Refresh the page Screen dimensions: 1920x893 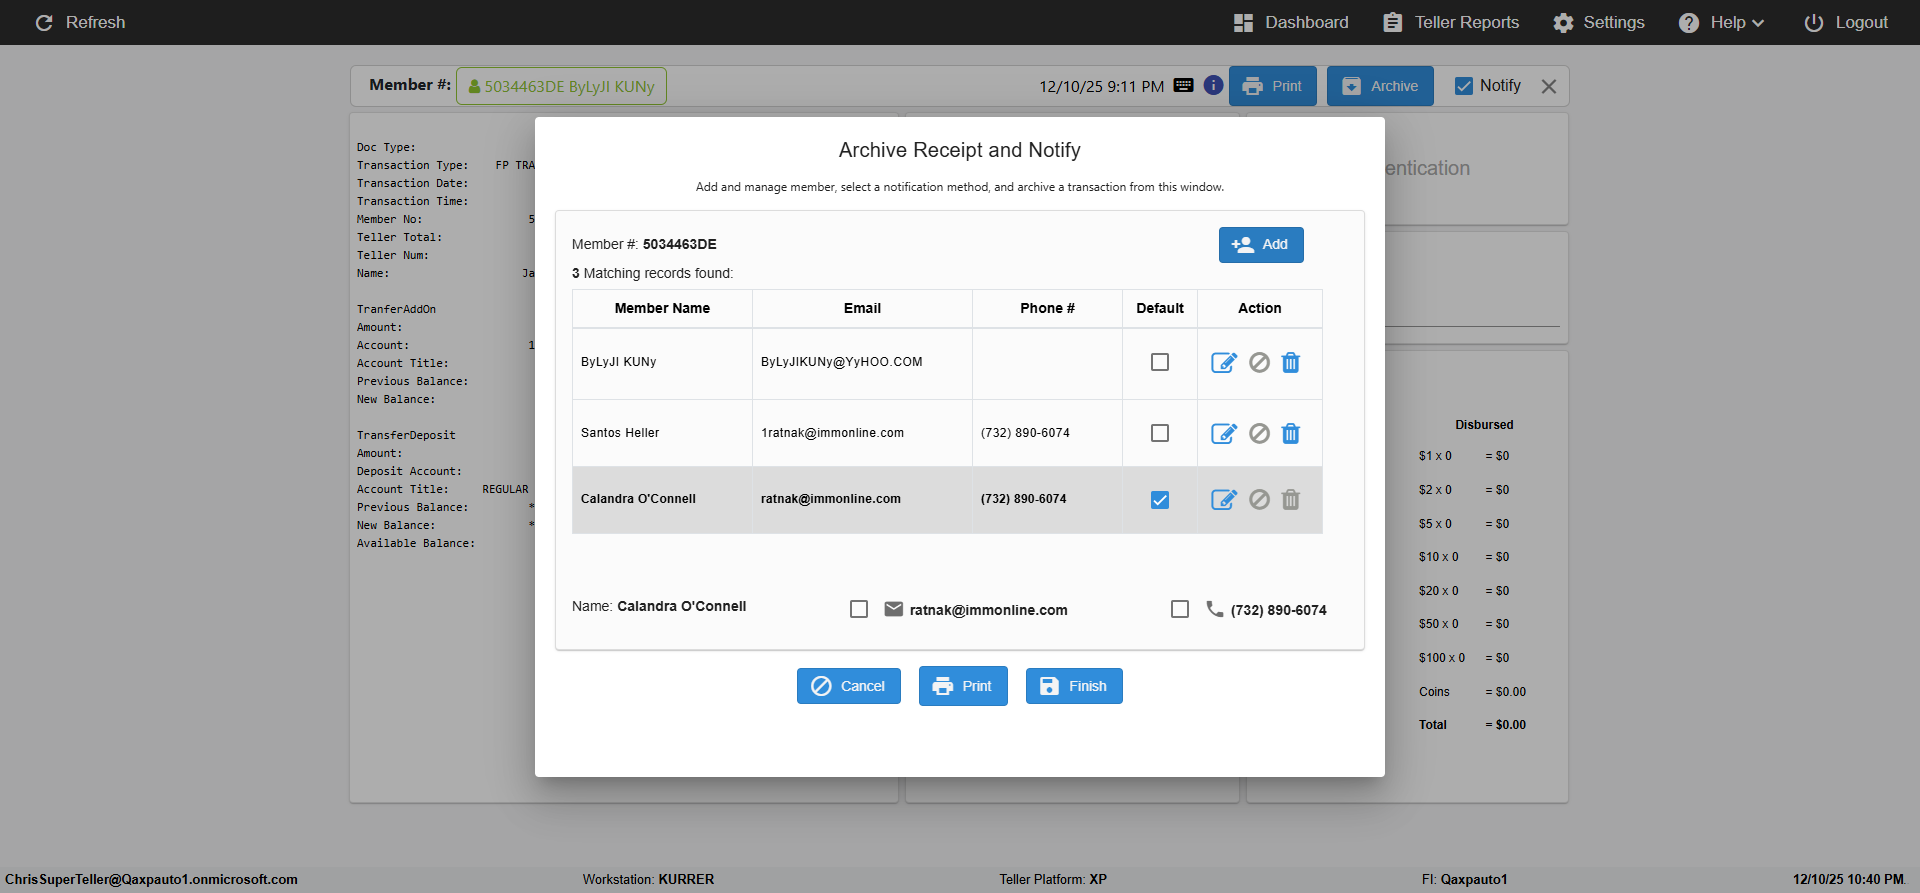80,23
